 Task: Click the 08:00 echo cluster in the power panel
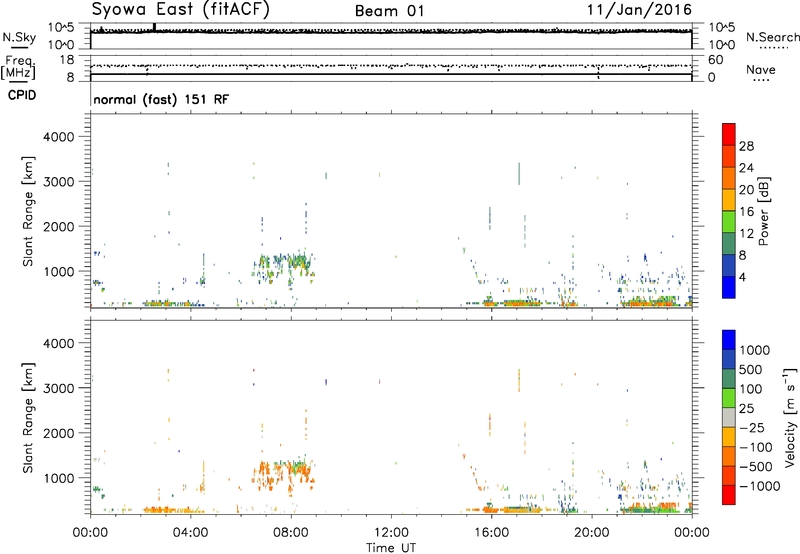pos(284,267)
